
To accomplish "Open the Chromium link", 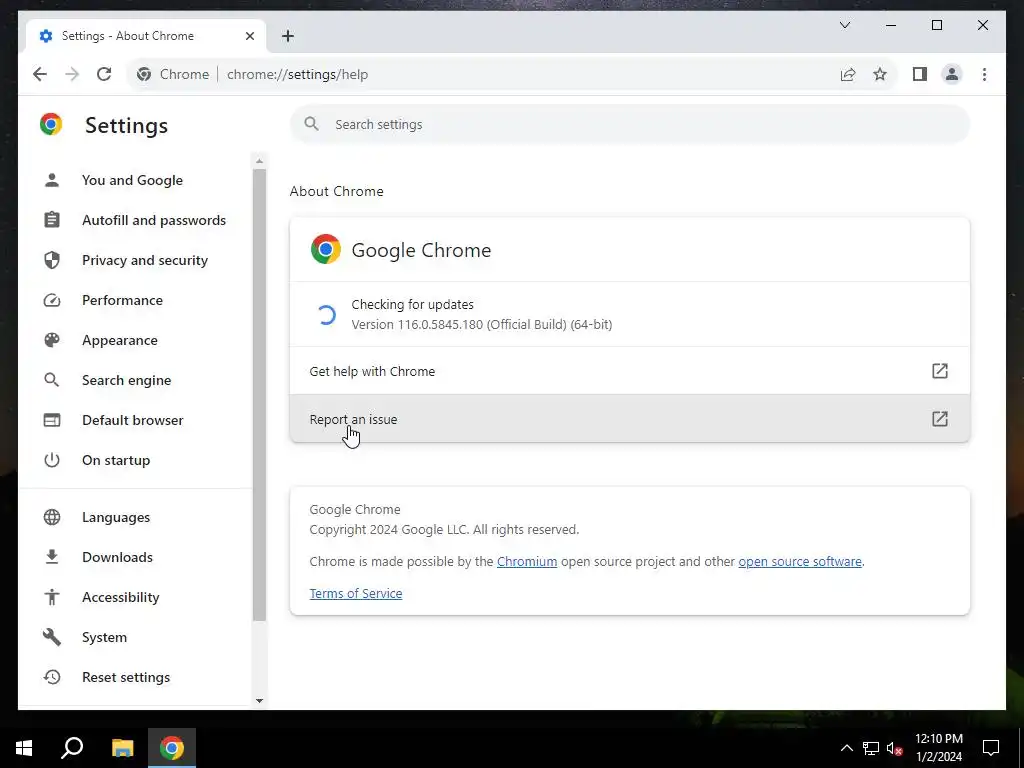I will (527, 562).
